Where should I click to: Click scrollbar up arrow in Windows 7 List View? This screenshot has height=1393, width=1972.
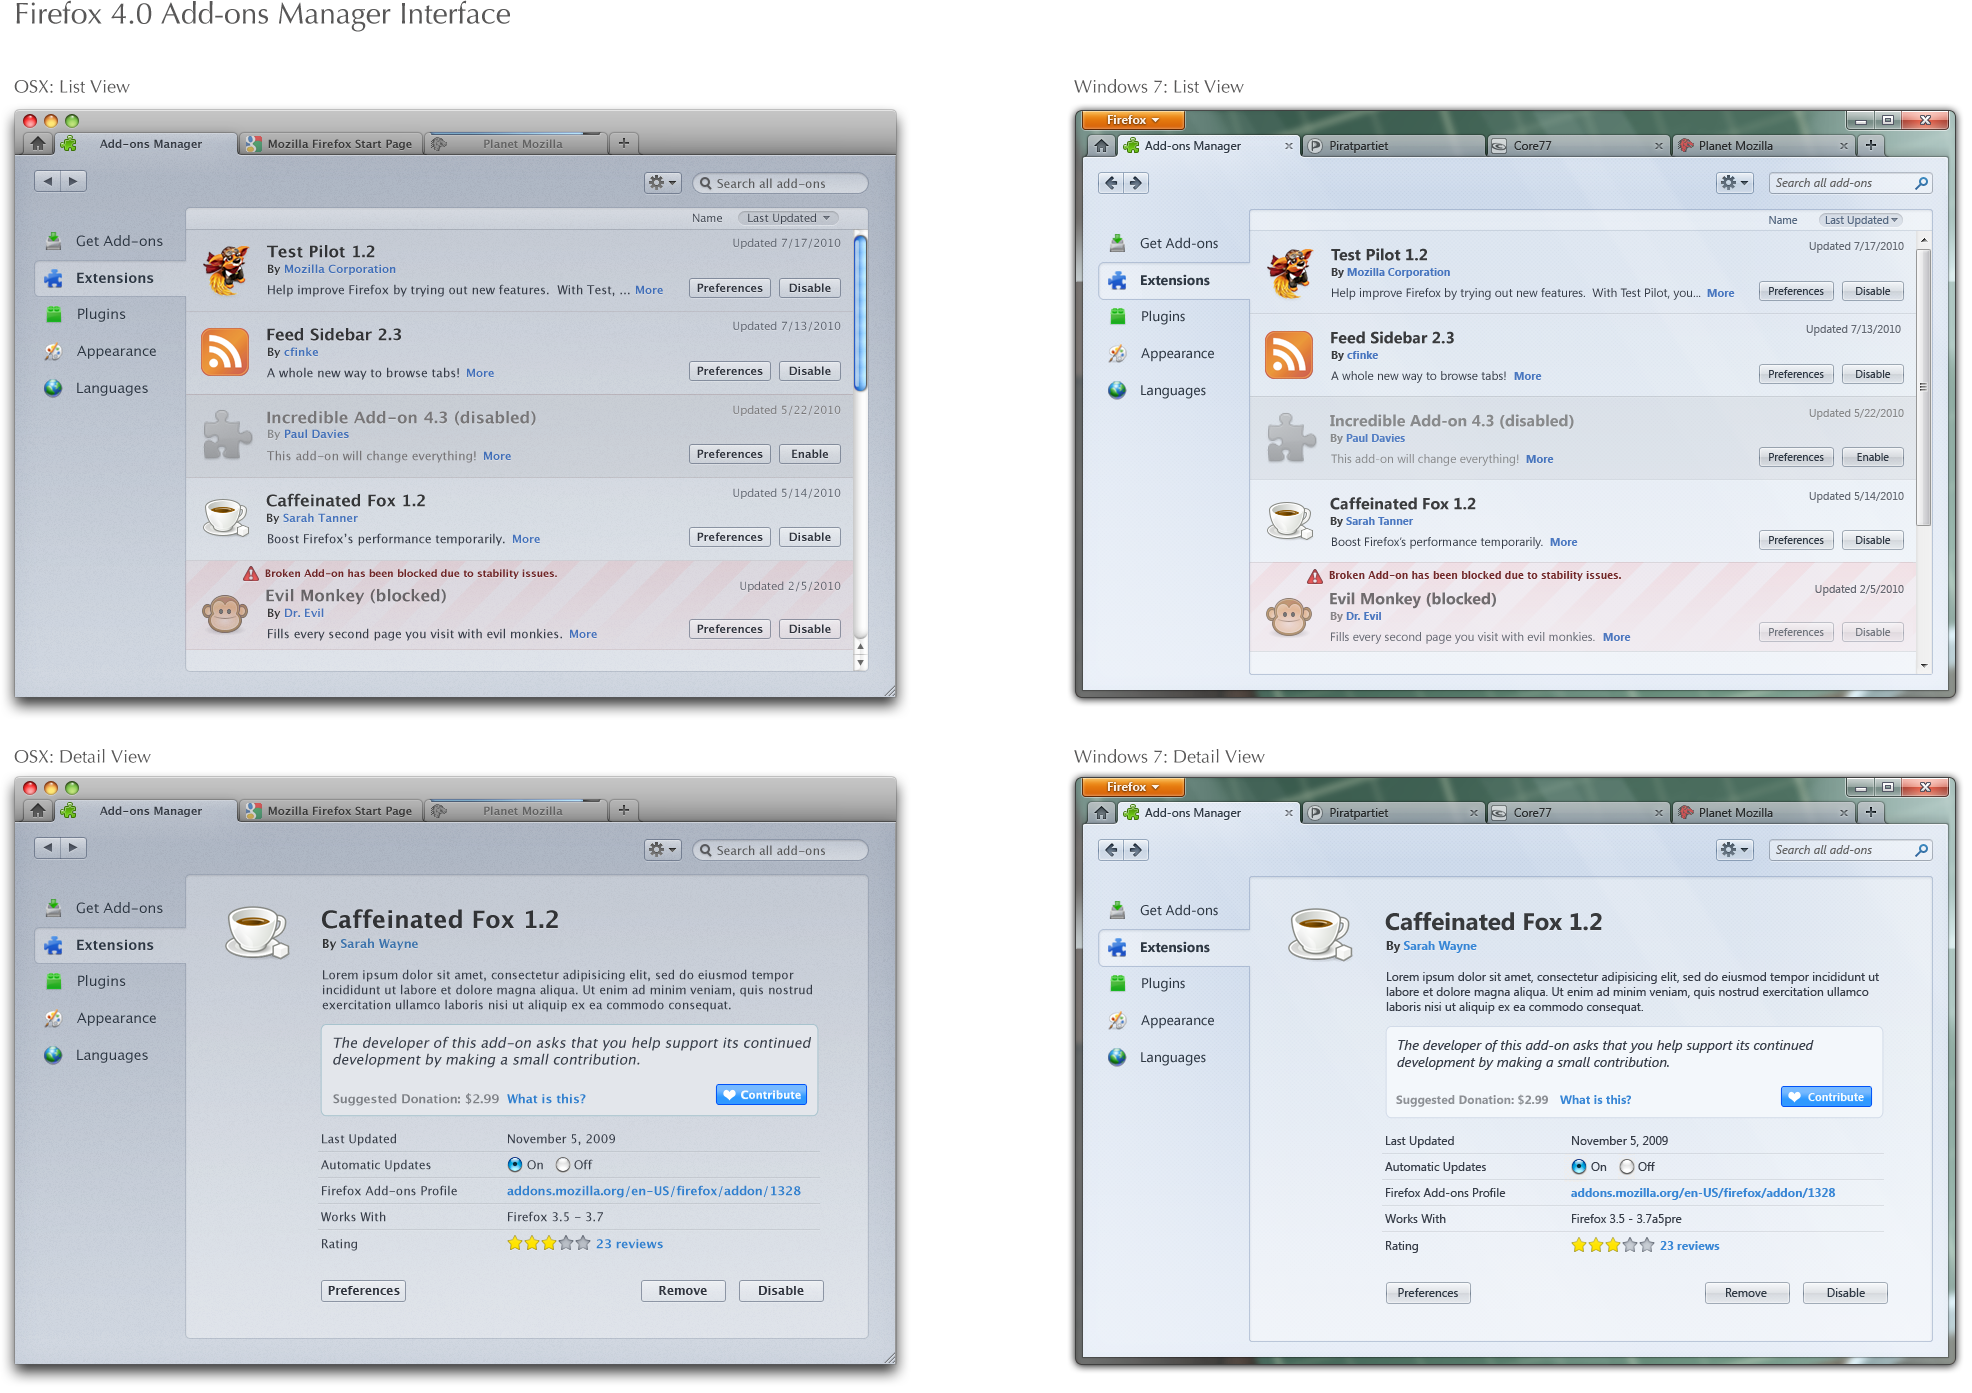pos(1923,241)
